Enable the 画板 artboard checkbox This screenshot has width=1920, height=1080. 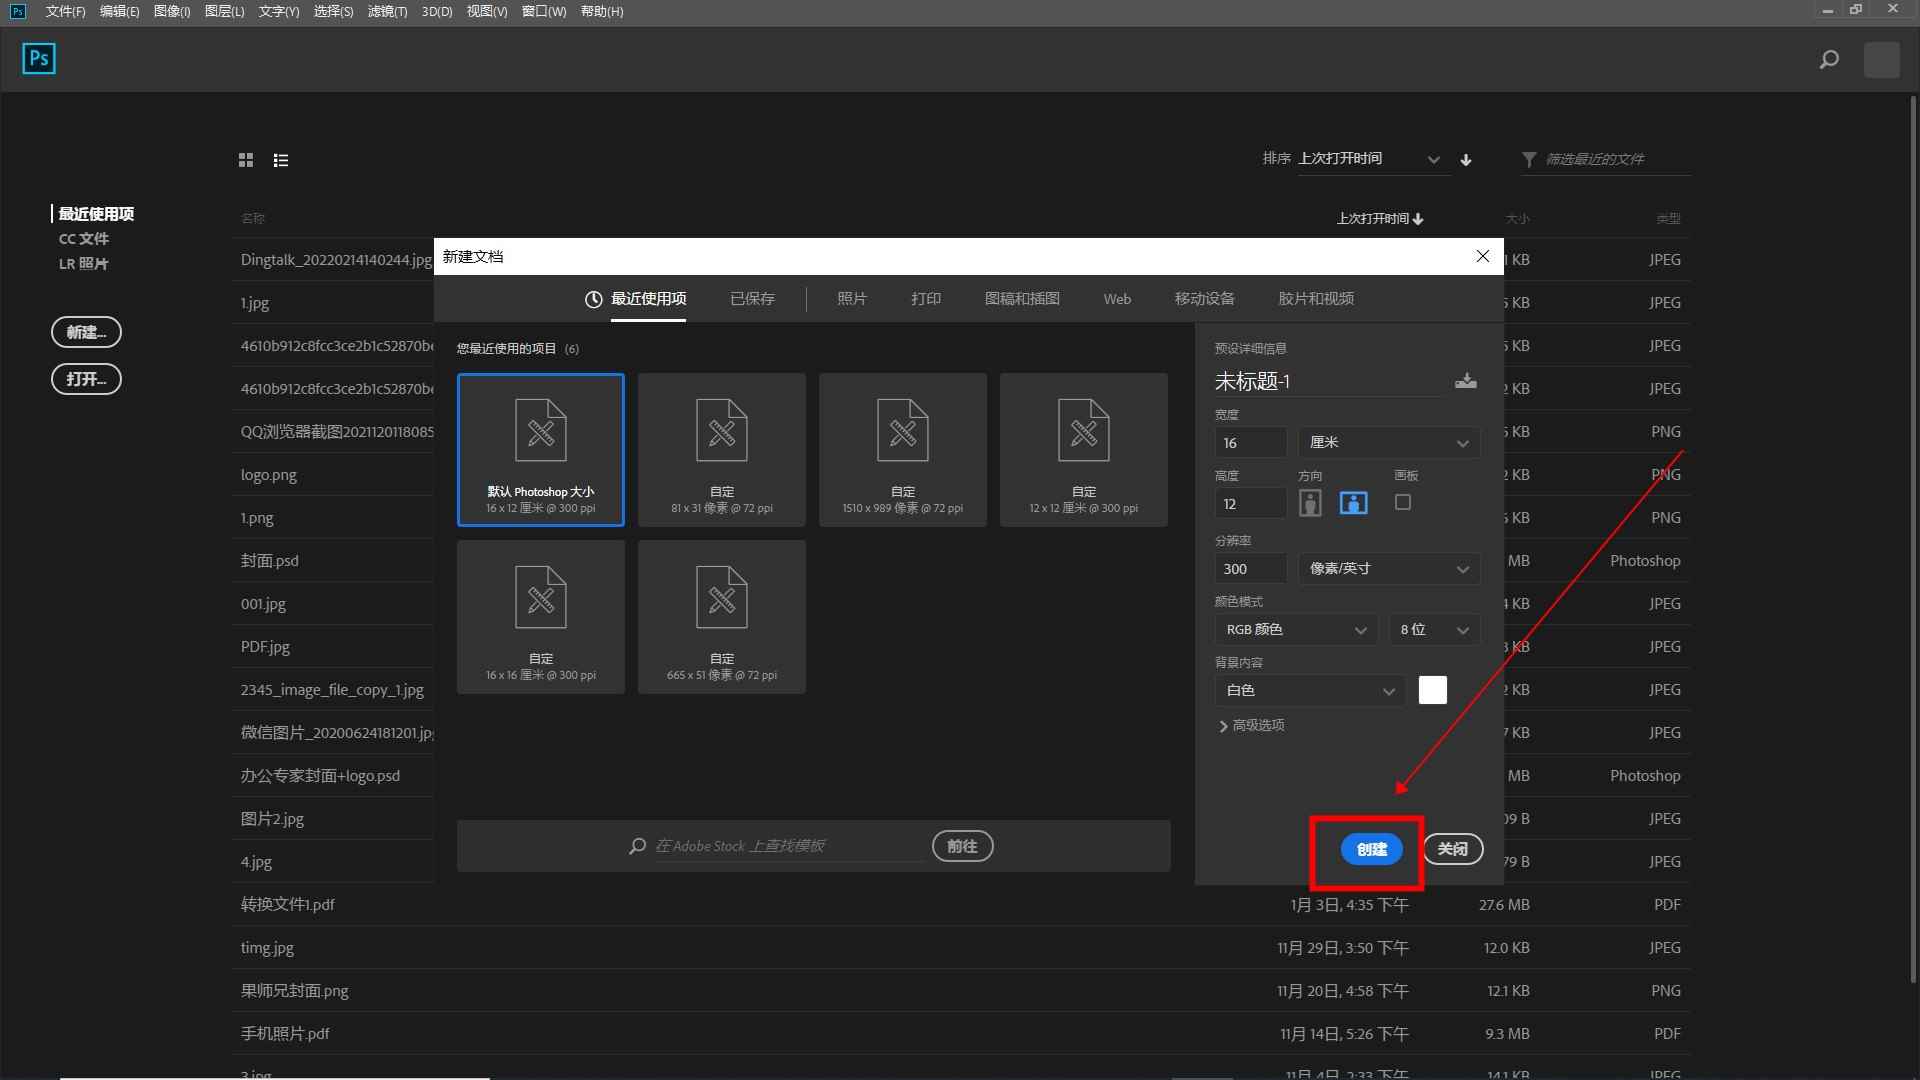click(1403, 503)
